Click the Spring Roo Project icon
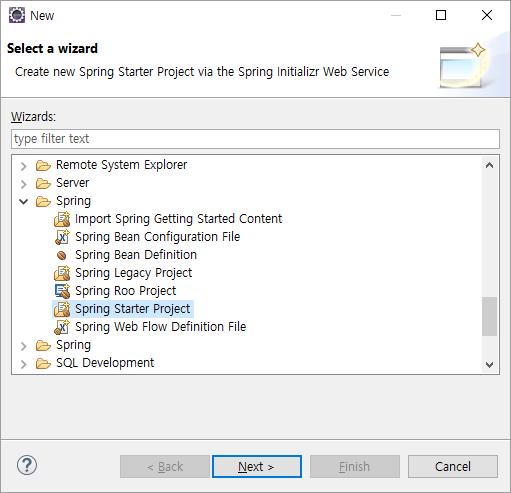The width and height of the screenshot is (511, 493). [x=62, y=291]
